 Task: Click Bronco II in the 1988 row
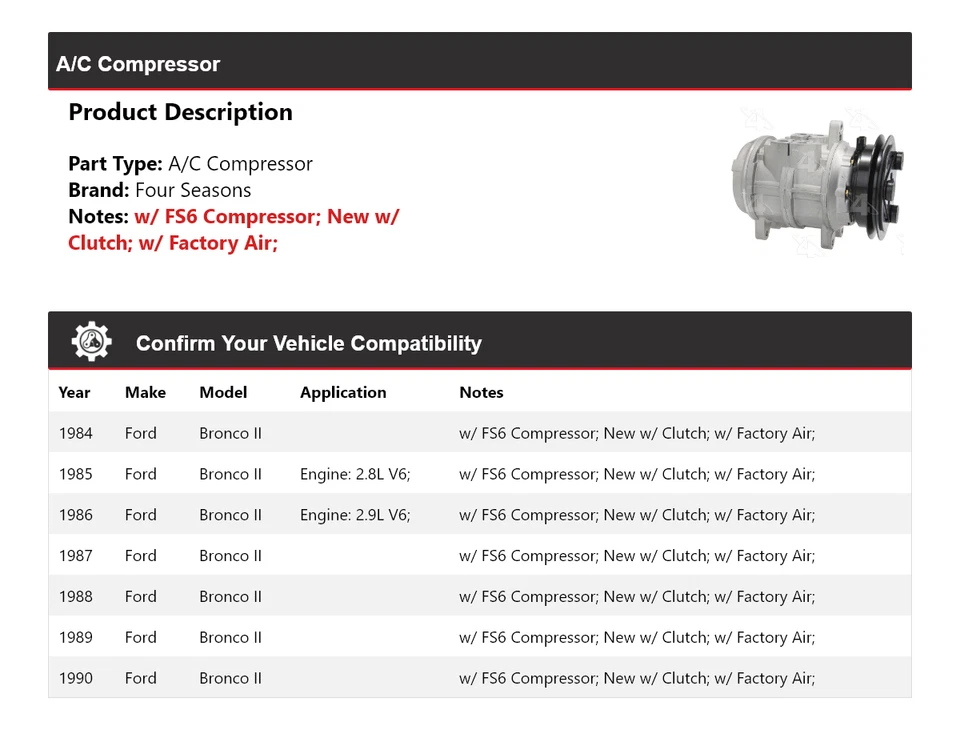(230, 597)
